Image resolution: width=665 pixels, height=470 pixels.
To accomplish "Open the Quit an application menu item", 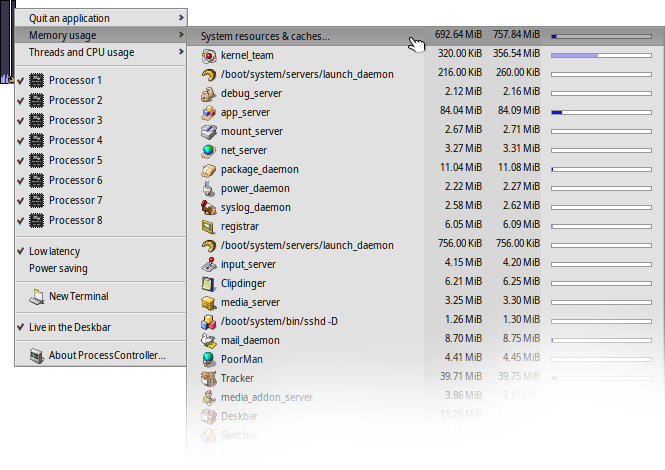I will coord(101,18).
